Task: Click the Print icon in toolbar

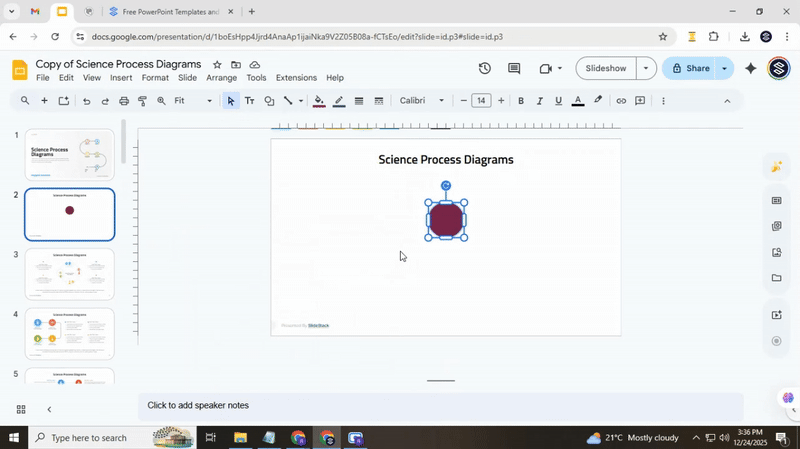Action: pyautogui.click(x=124, y=101)
